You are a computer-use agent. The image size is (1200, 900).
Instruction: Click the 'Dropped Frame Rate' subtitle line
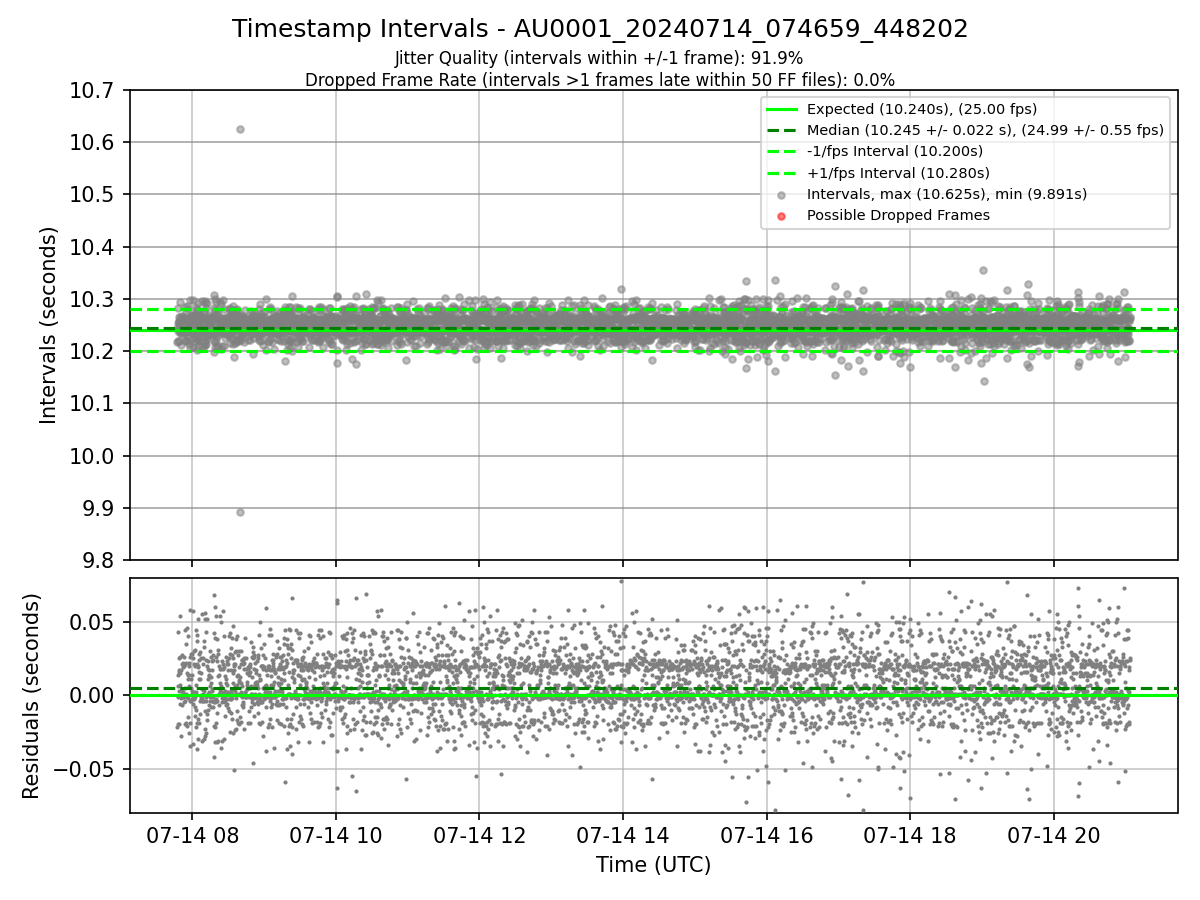(600, 80)
